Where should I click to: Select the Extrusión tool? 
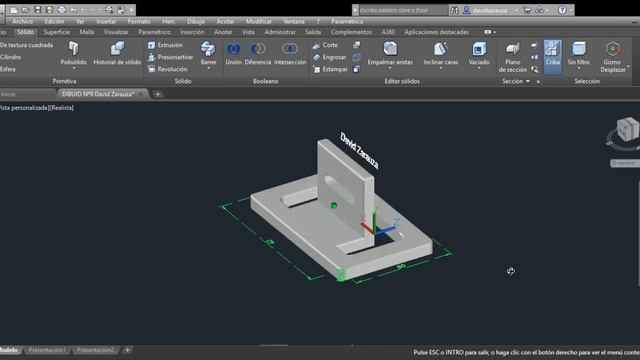click(165, 45)
